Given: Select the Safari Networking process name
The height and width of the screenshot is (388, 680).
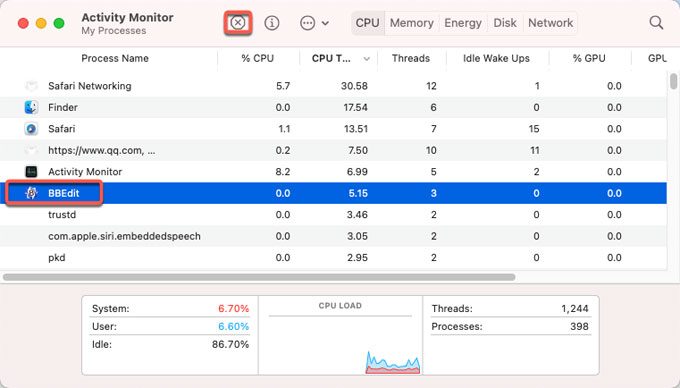Looking at the screenshot, I should (x=90, y=86).
